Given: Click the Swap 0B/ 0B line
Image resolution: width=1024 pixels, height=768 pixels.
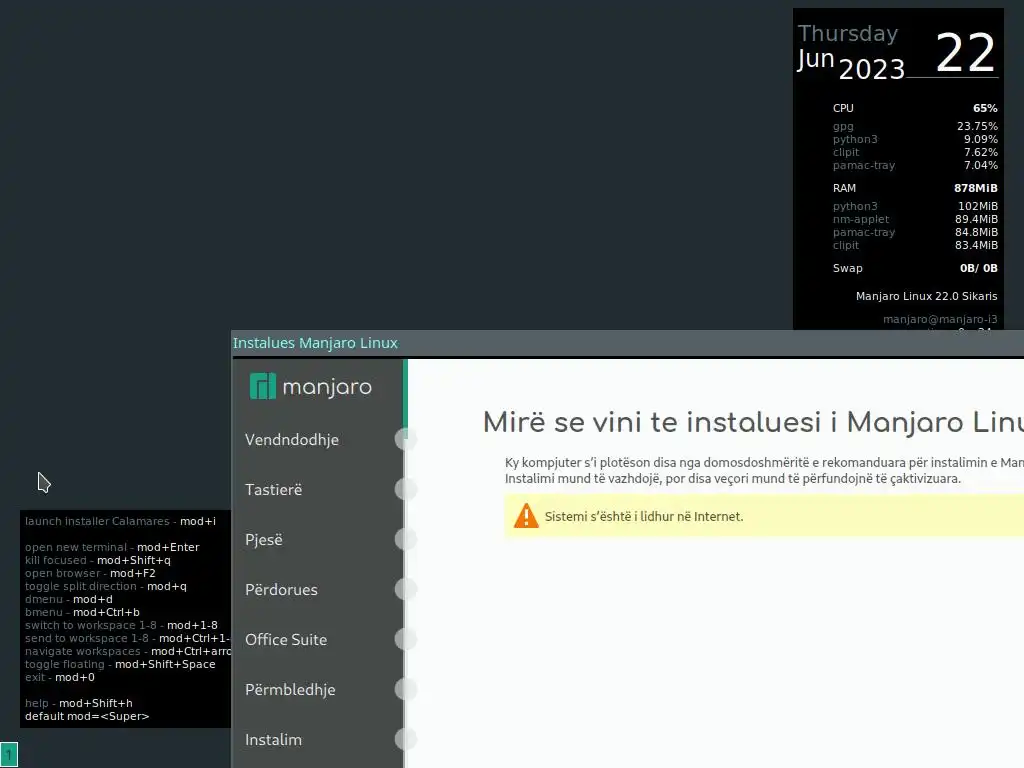Looking at the screenshot, I should click(915, 268).
